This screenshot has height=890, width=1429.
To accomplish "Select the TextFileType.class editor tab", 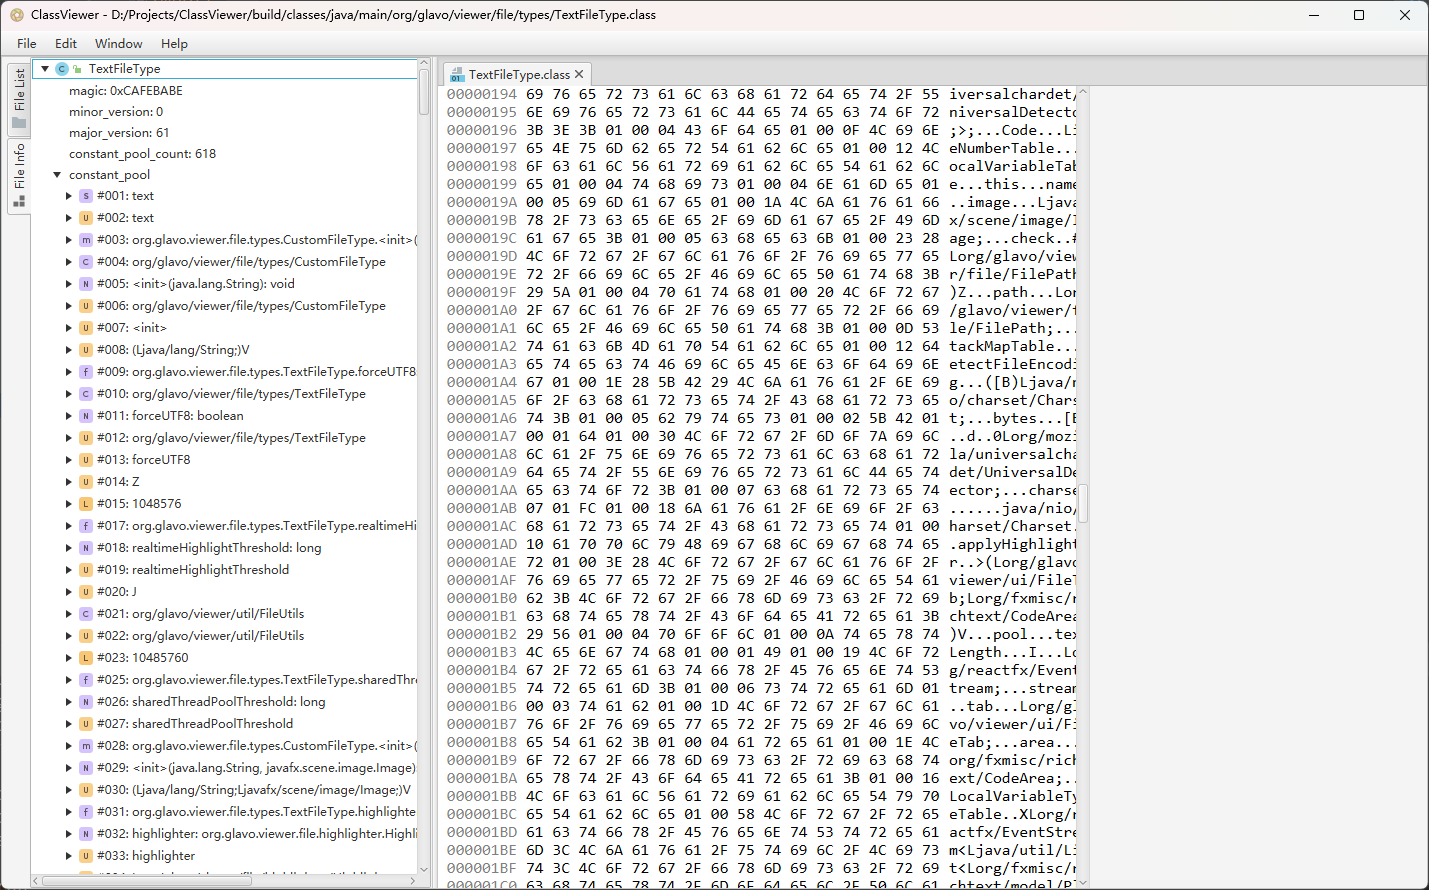I will click(x=519, y=74).
